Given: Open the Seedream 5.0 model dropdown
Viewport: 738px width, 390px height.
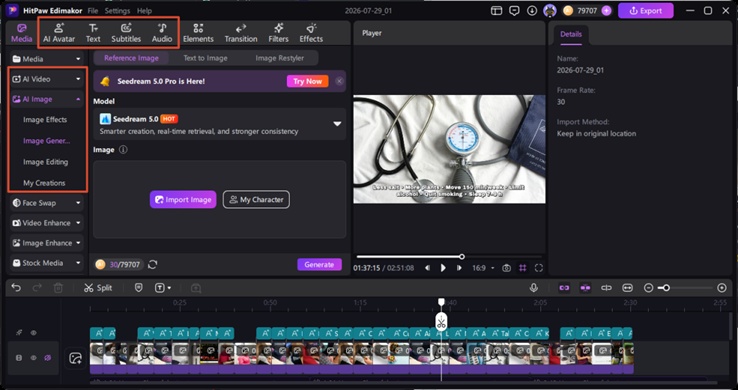Looking at the screenshot, I should point(219,124).
